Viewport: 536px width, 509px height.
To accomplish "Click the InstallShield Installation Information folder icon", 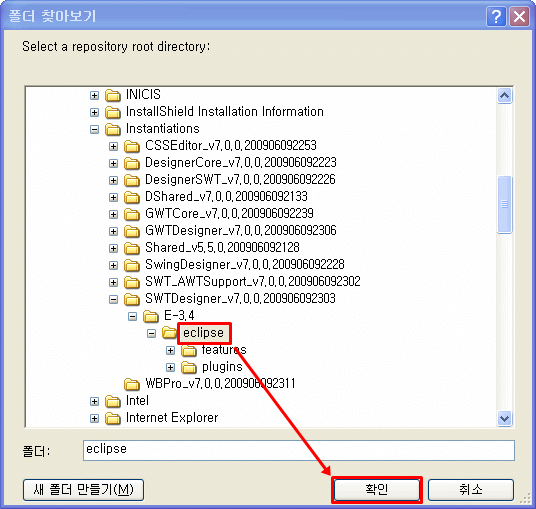I will click(112, 112).
